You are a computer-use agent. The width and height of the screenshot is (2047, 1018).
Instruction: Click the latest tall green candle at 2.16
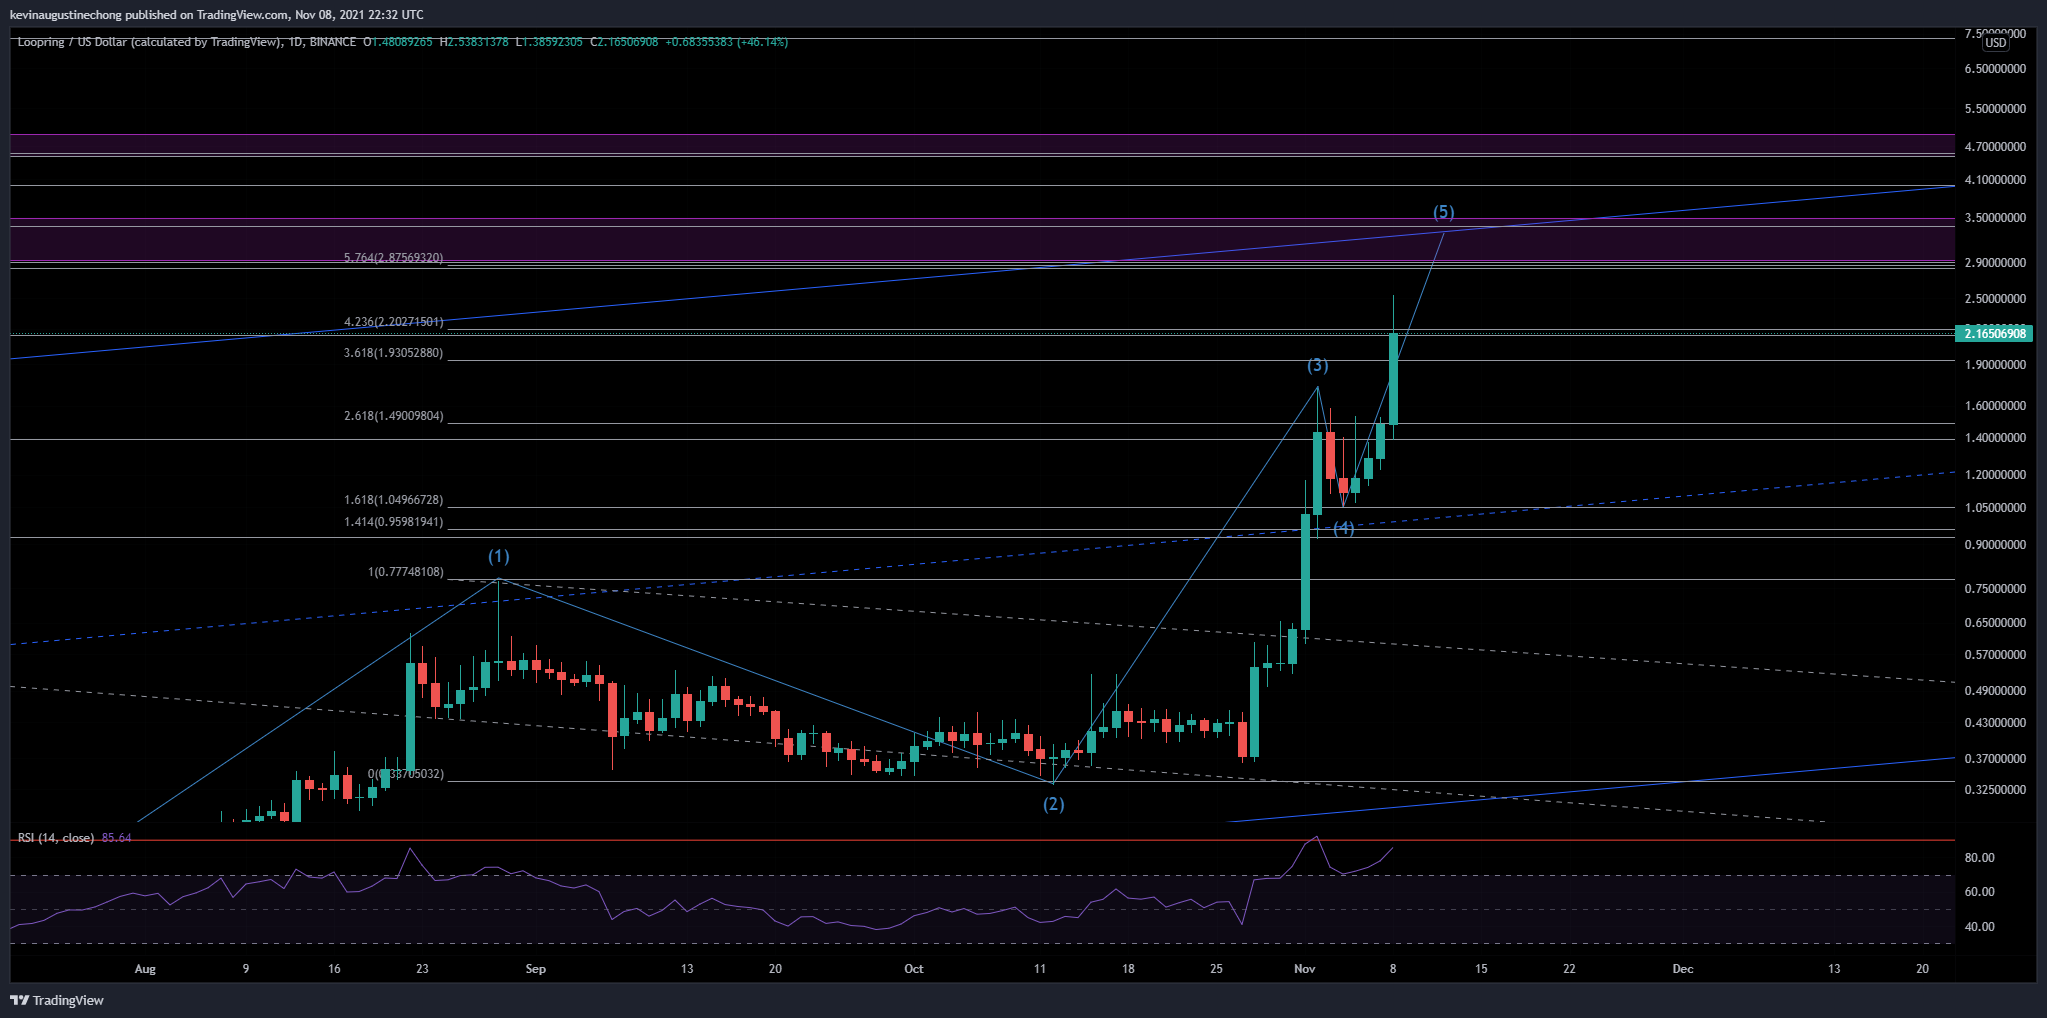click(x=1393, y=379)
